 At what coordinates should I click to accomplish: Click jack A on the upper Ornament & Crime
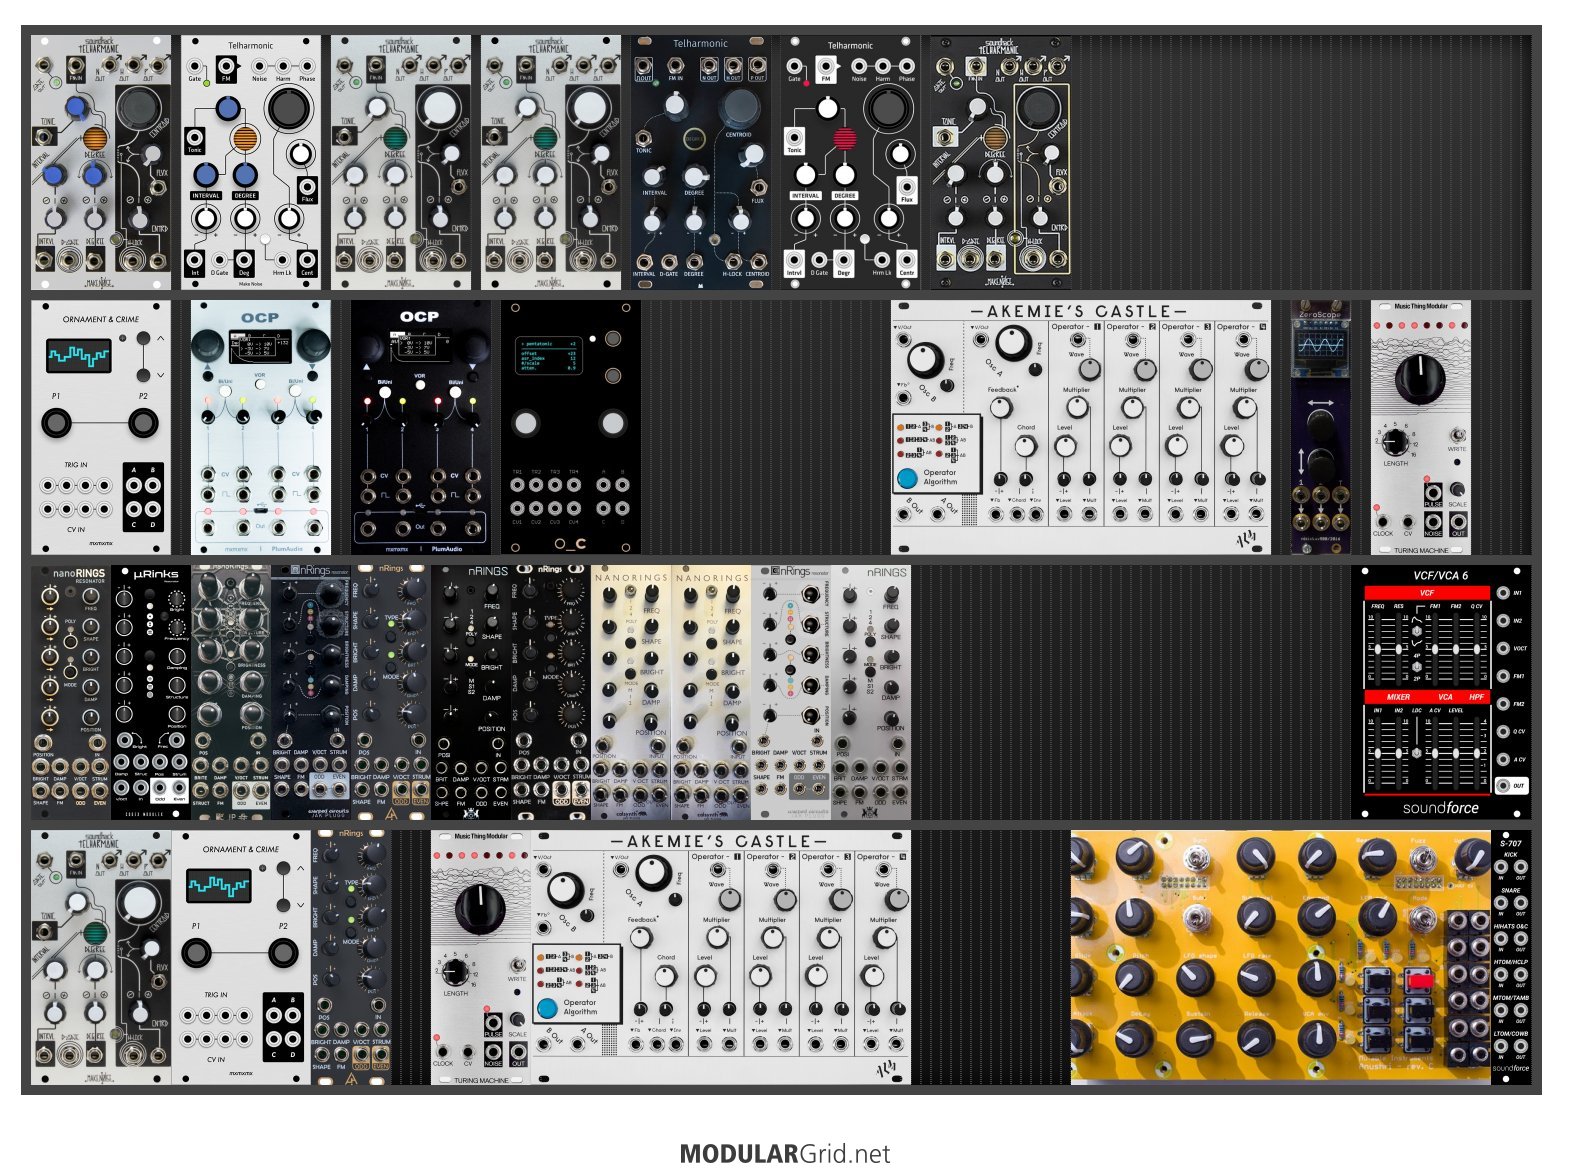(134, 486)
